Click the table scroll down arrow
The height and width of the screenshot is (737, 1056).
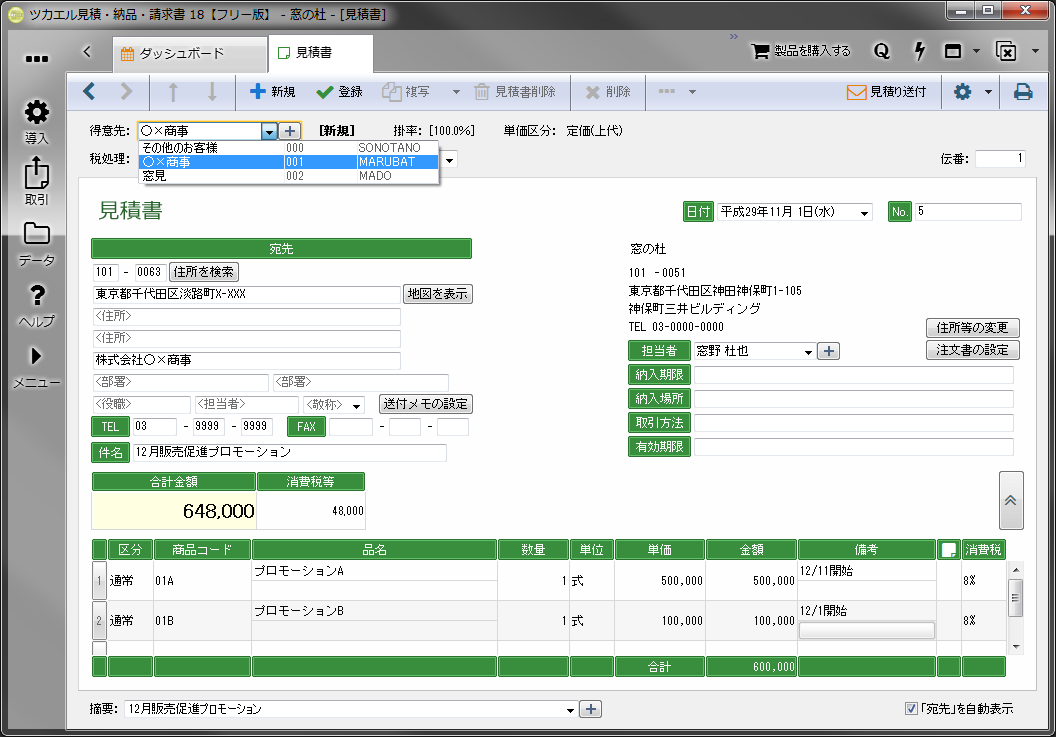(x=1016, y=647)
